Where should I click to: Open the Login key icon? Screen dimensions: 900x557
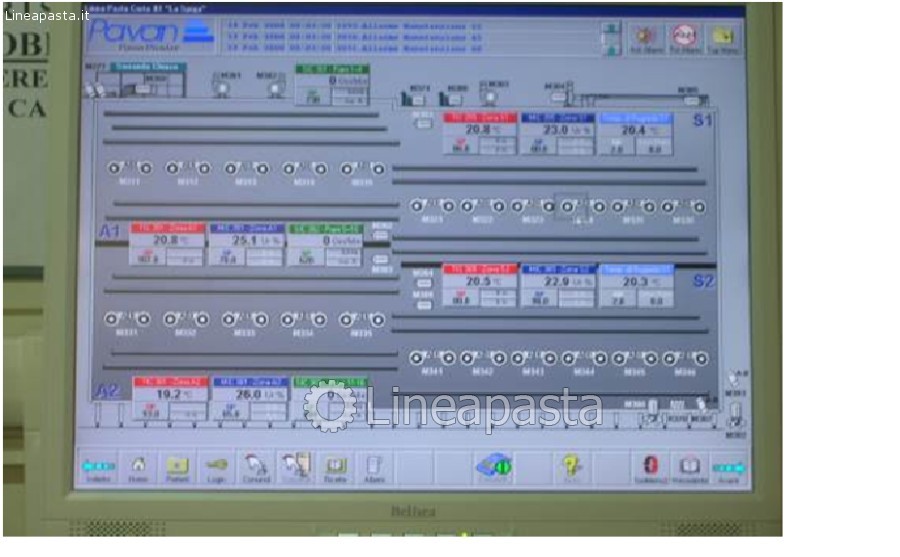[217, 467]
